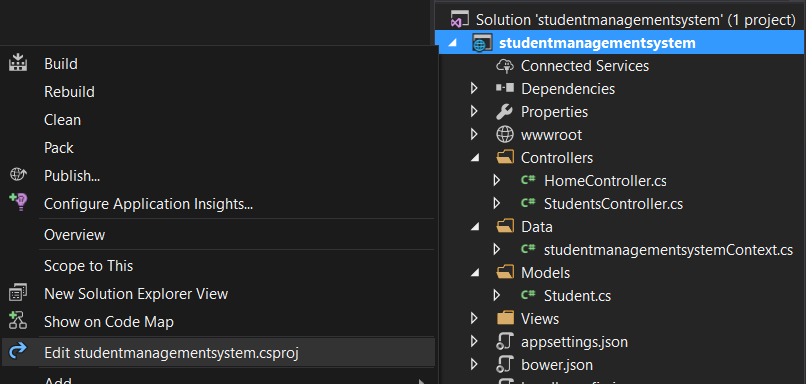The width and height of the screenshot is (806, 384).
Task: Click the Build icon in context menu
Action: pyautogui.click(x=18, y=63)
